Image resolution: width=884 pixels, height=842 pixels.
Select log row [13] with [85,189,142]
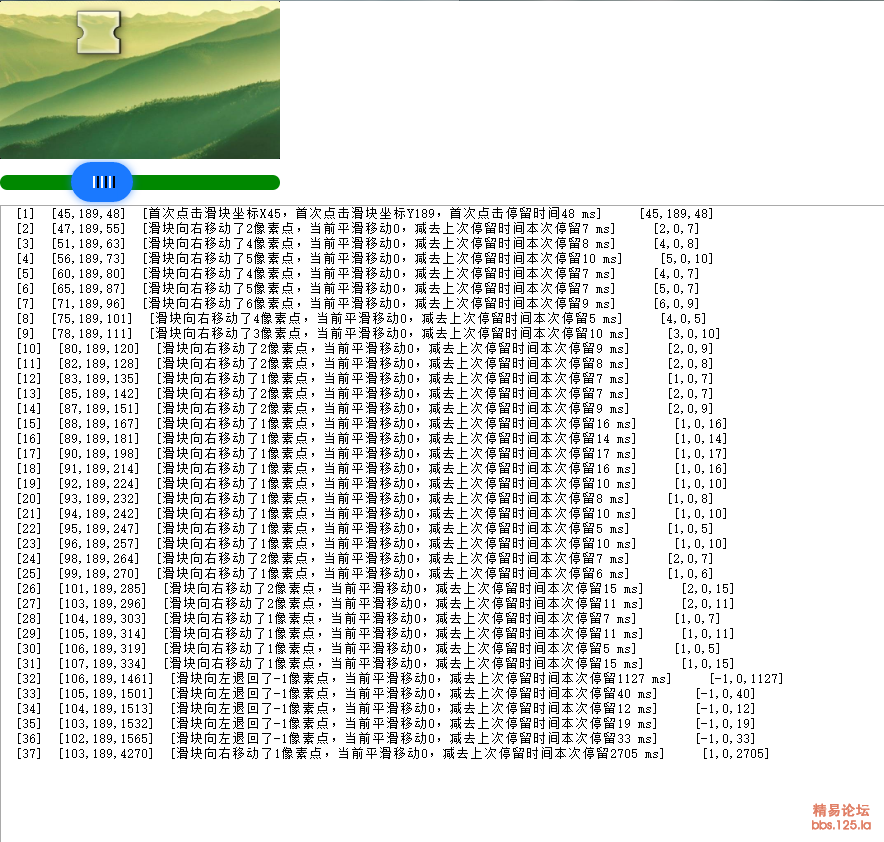point(365,394)
